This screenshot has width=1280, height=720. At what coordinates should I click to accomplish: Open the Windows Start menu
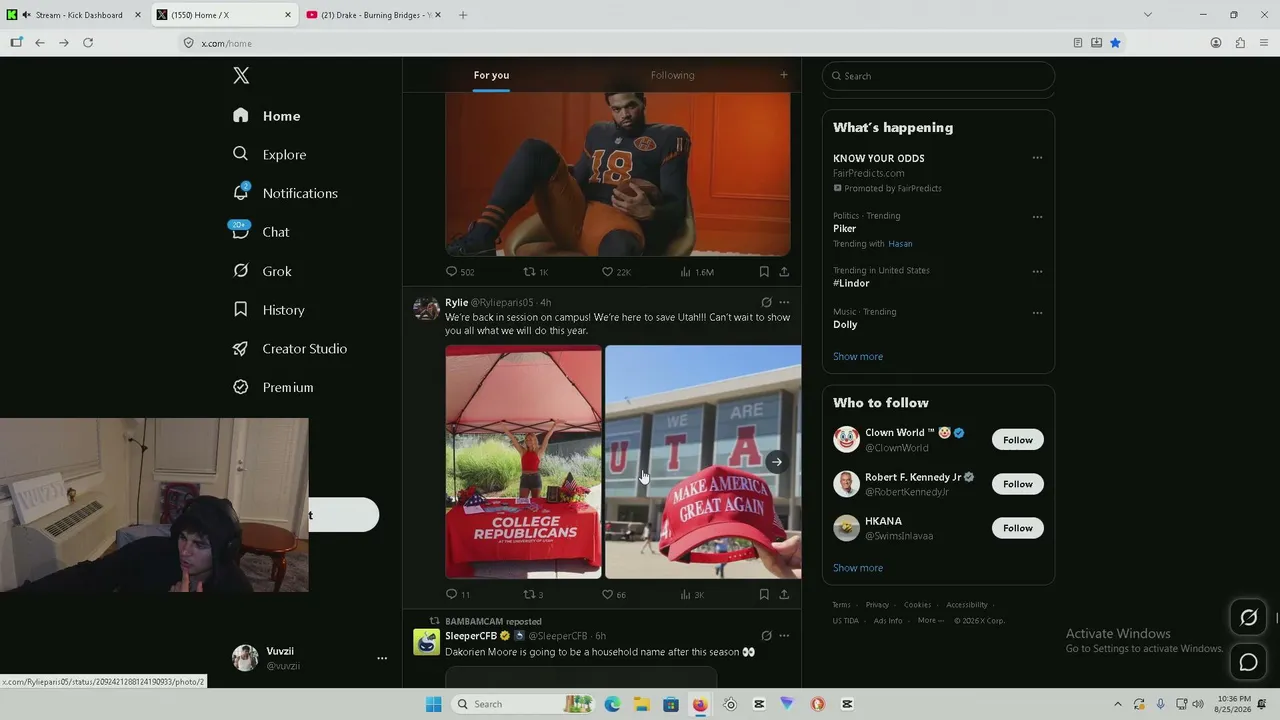click(x=433, y=704)
